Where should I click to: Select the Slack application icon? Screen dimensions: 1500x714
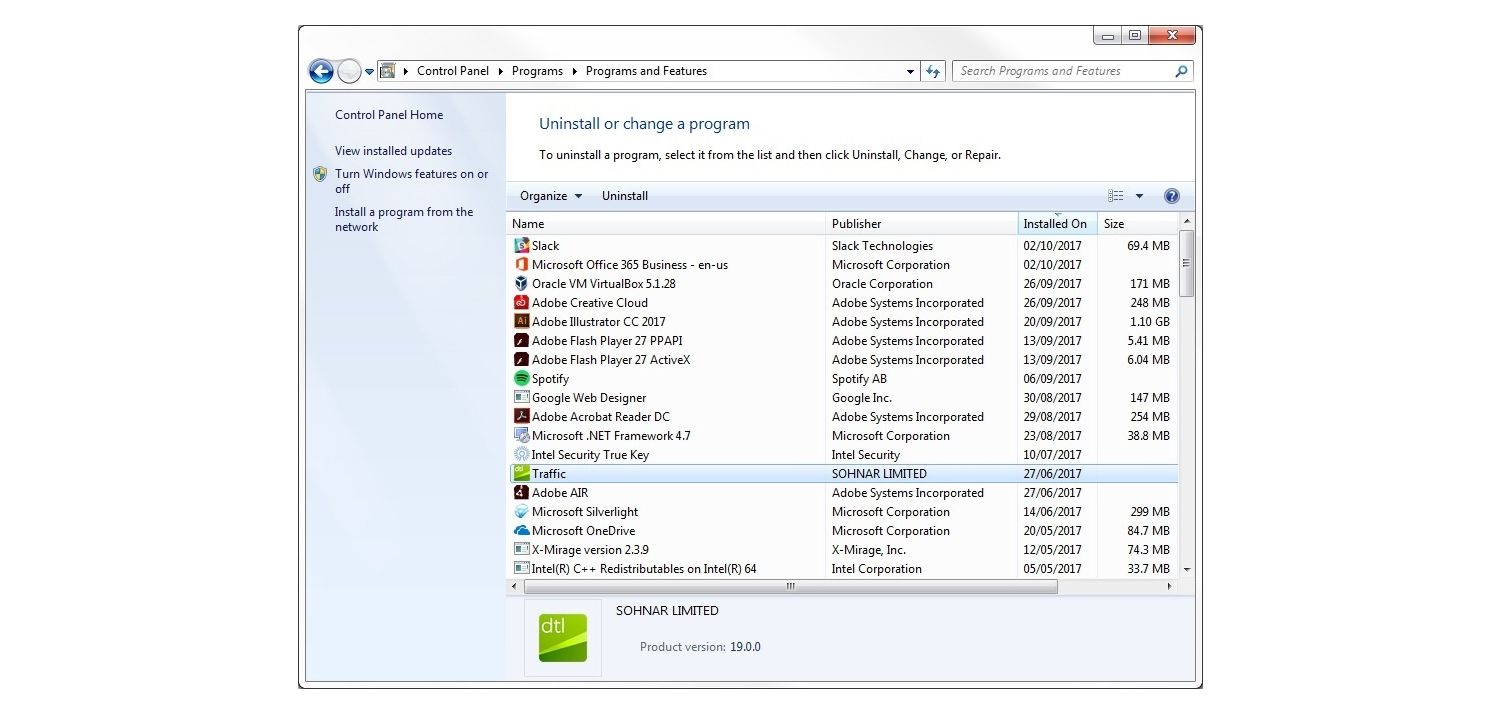[522, 245]
